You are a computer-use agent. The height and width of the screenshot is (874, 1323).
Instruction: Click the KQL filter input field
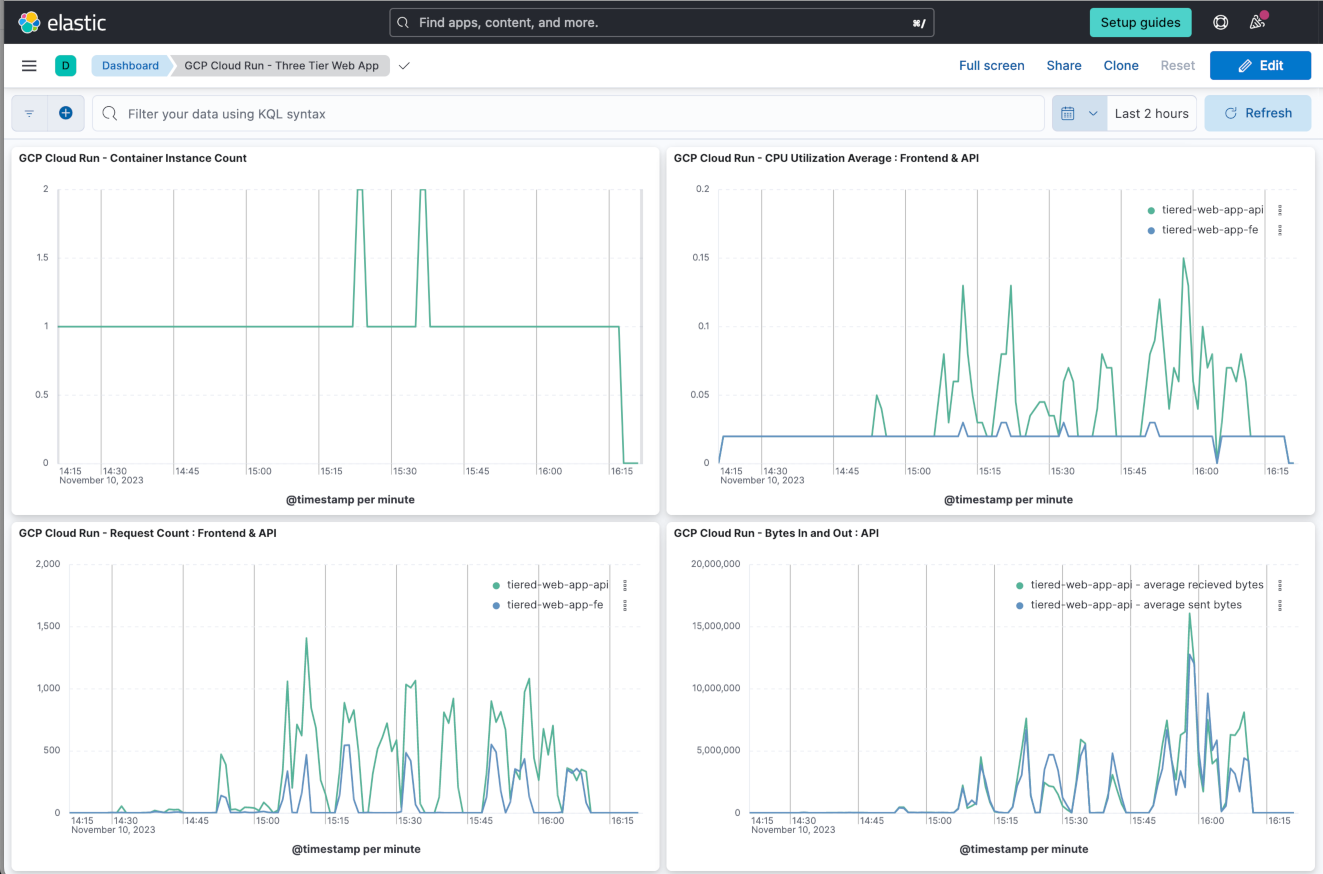[570, 114]
